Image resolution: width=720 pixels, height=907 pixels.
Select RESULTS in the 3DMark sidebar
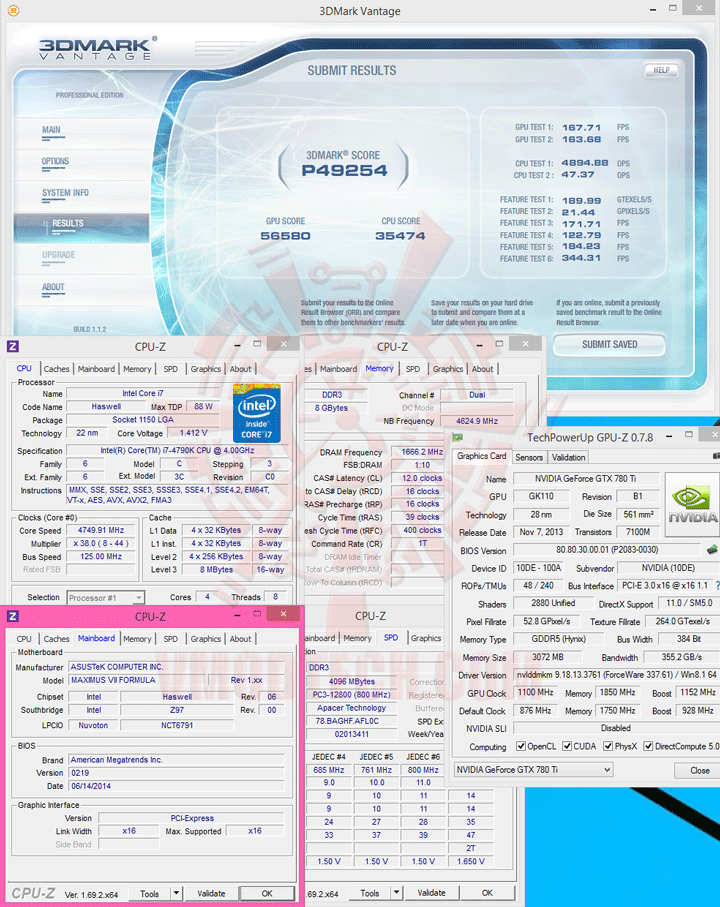coord(68,223)
